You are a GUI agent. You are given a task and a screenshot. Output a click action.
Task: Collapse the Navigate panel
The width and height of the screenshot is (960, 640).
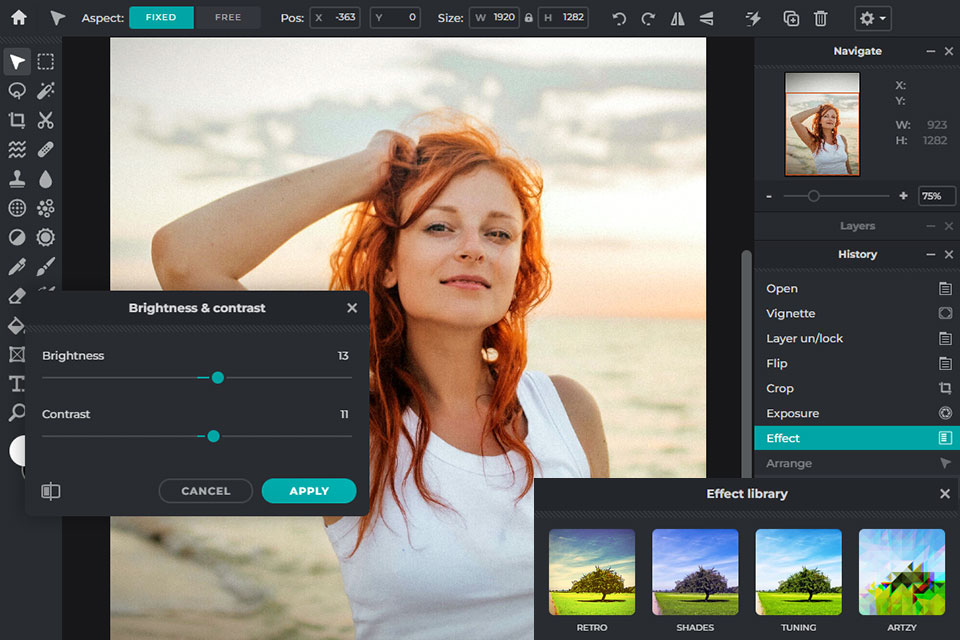coord(930,51)
